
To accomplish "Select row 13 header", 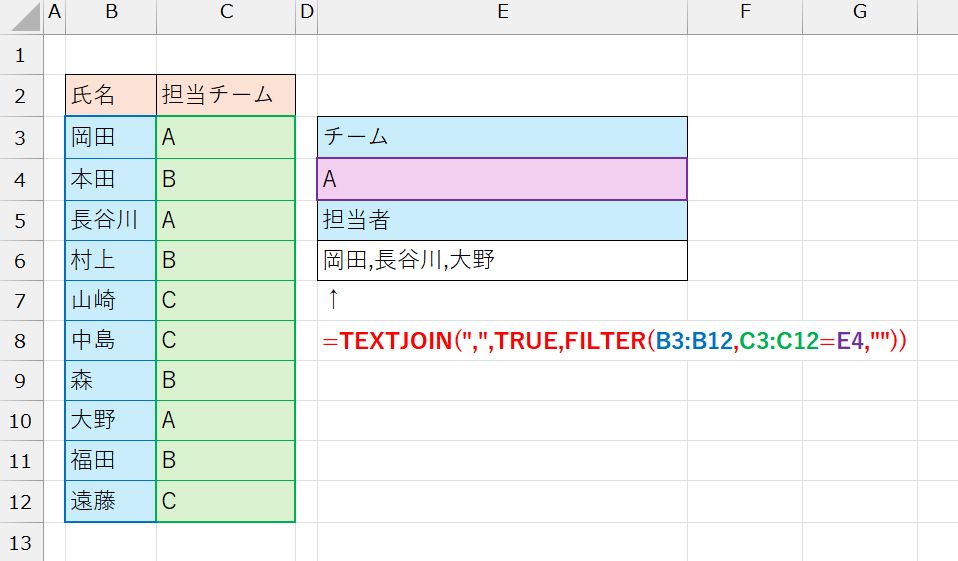I will pyautogui.click(x=21, y=542).
